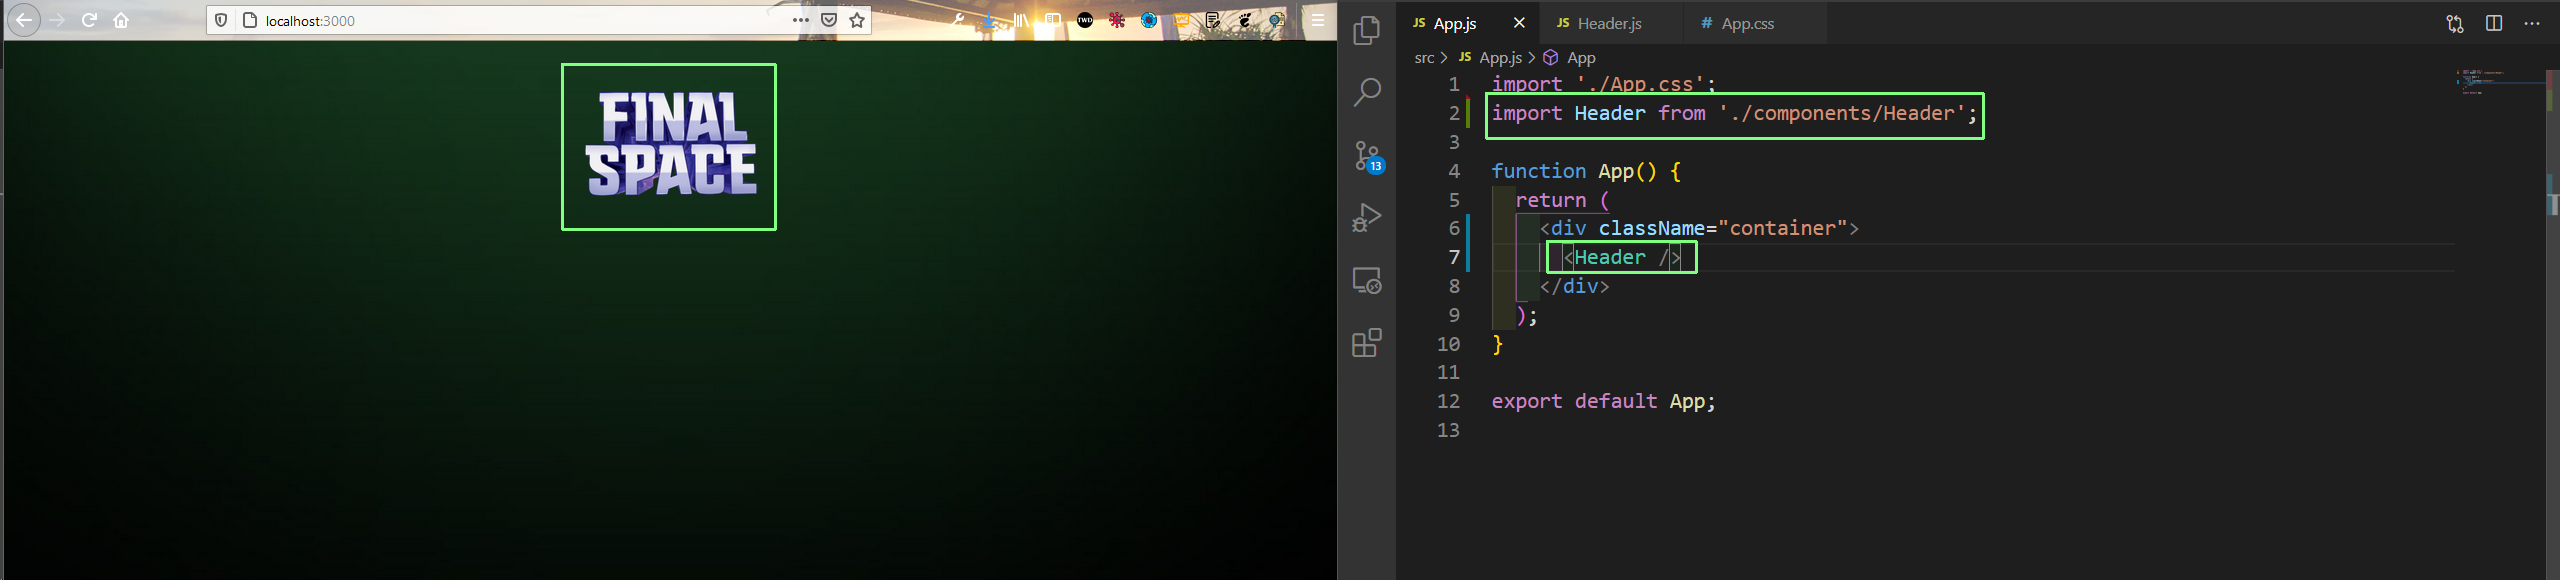This screenshot has width=2560, height=580.
Task: Split the editor to the right
Action: (2494, 23)
